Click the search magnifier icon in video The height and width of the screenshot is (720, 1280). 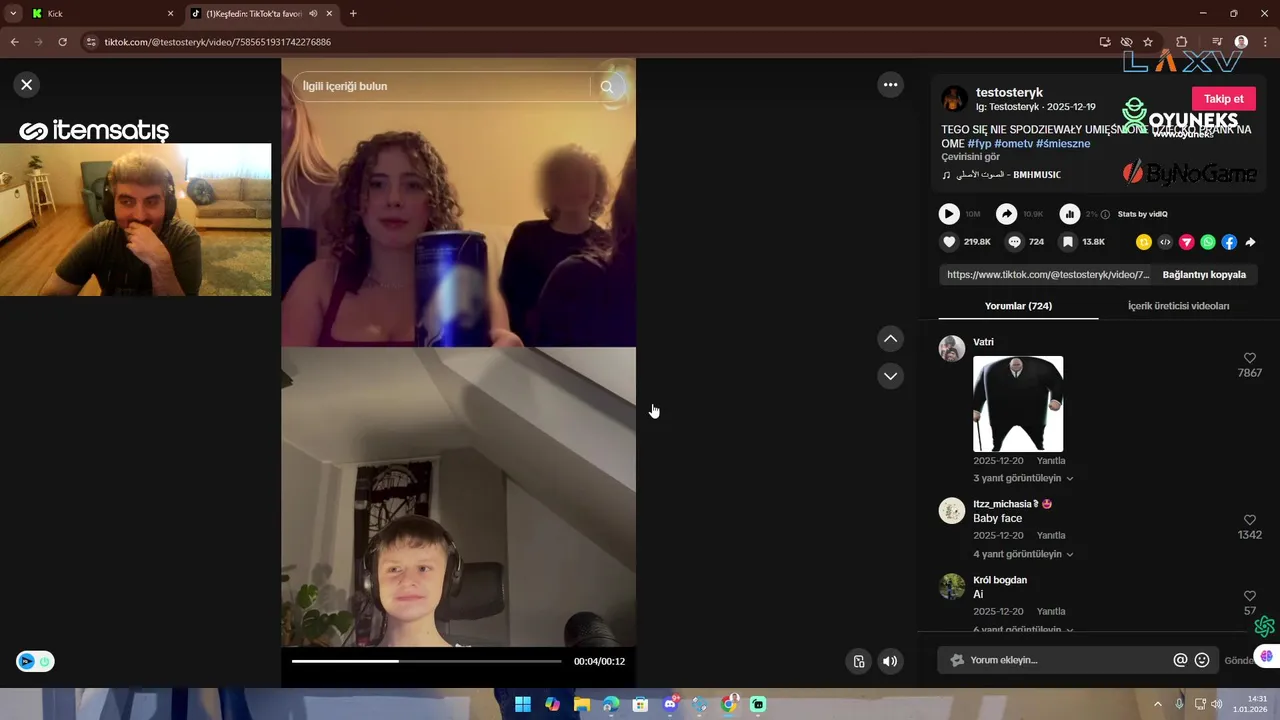[606, 87]
